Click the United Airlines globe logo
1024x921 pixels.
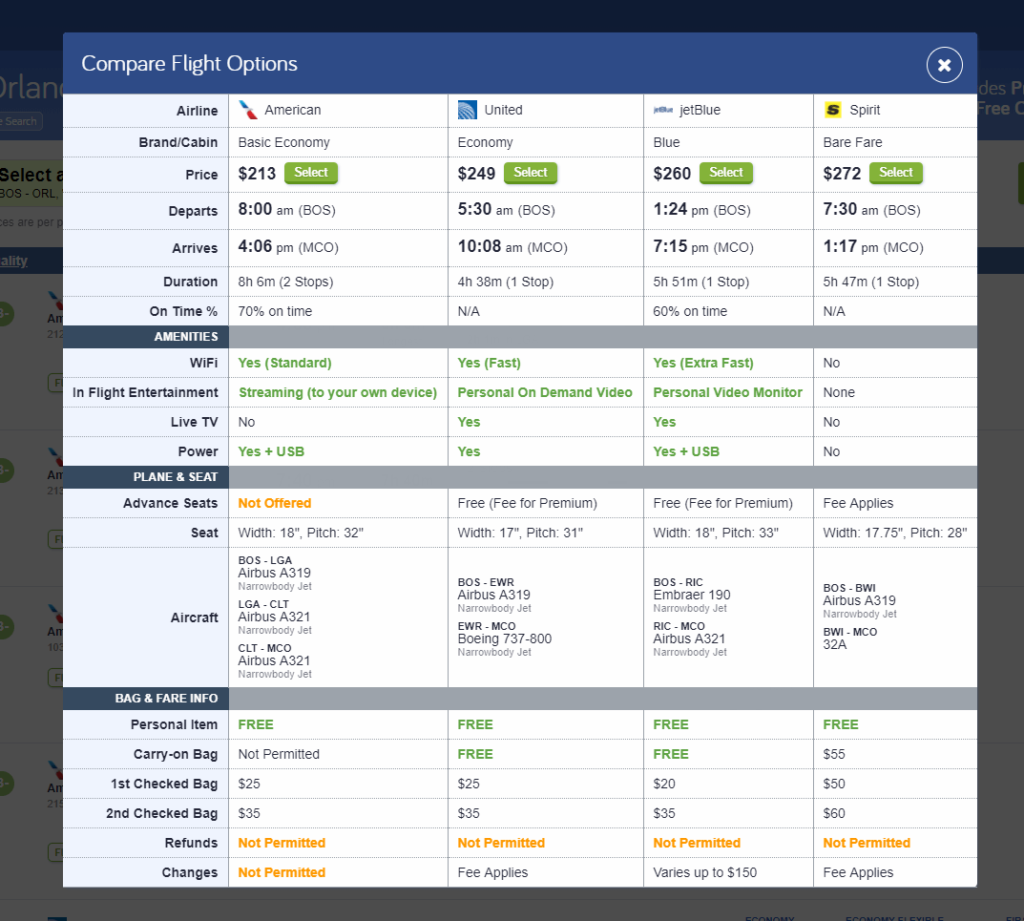466,110
